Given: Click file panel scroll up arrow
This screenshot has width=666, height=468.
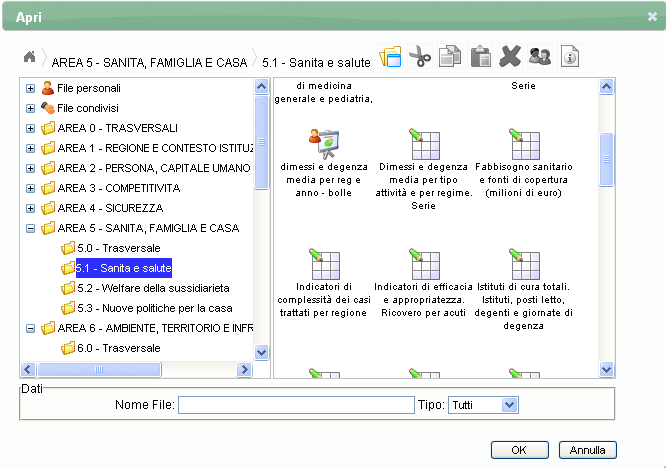Looking at the screenshot, I should coord(606,87).
